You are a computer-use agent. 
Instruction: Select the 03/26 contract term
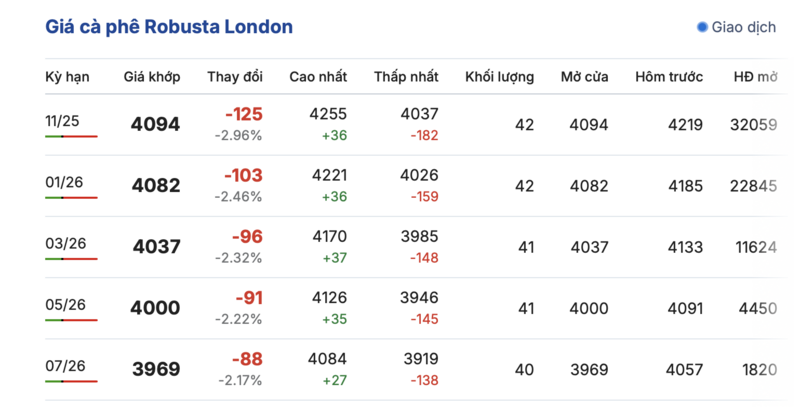point(62,243)
